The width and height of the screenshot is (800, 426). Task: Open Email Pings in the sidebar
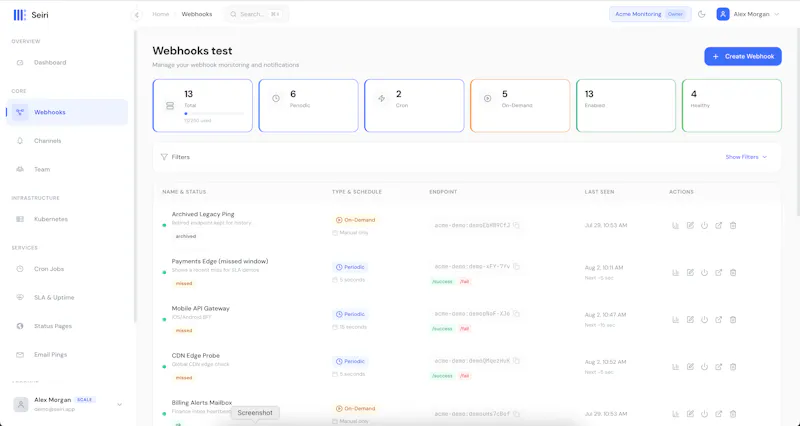(x=51, y=355)
